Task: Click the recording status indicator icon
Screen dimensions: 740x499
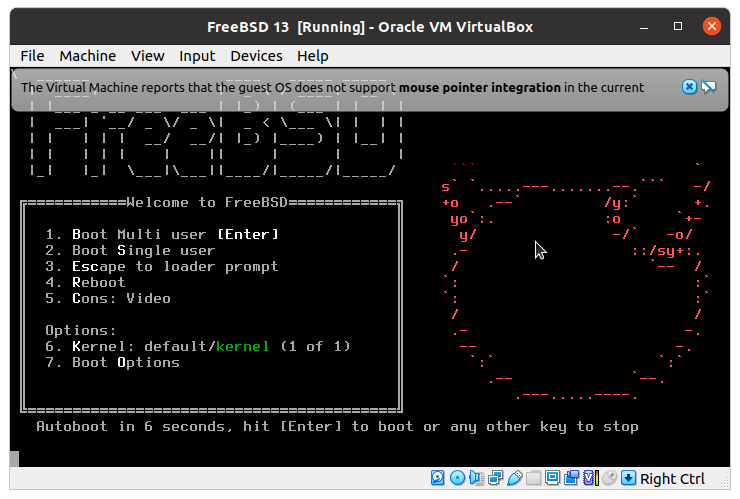Action: [572, 478]
